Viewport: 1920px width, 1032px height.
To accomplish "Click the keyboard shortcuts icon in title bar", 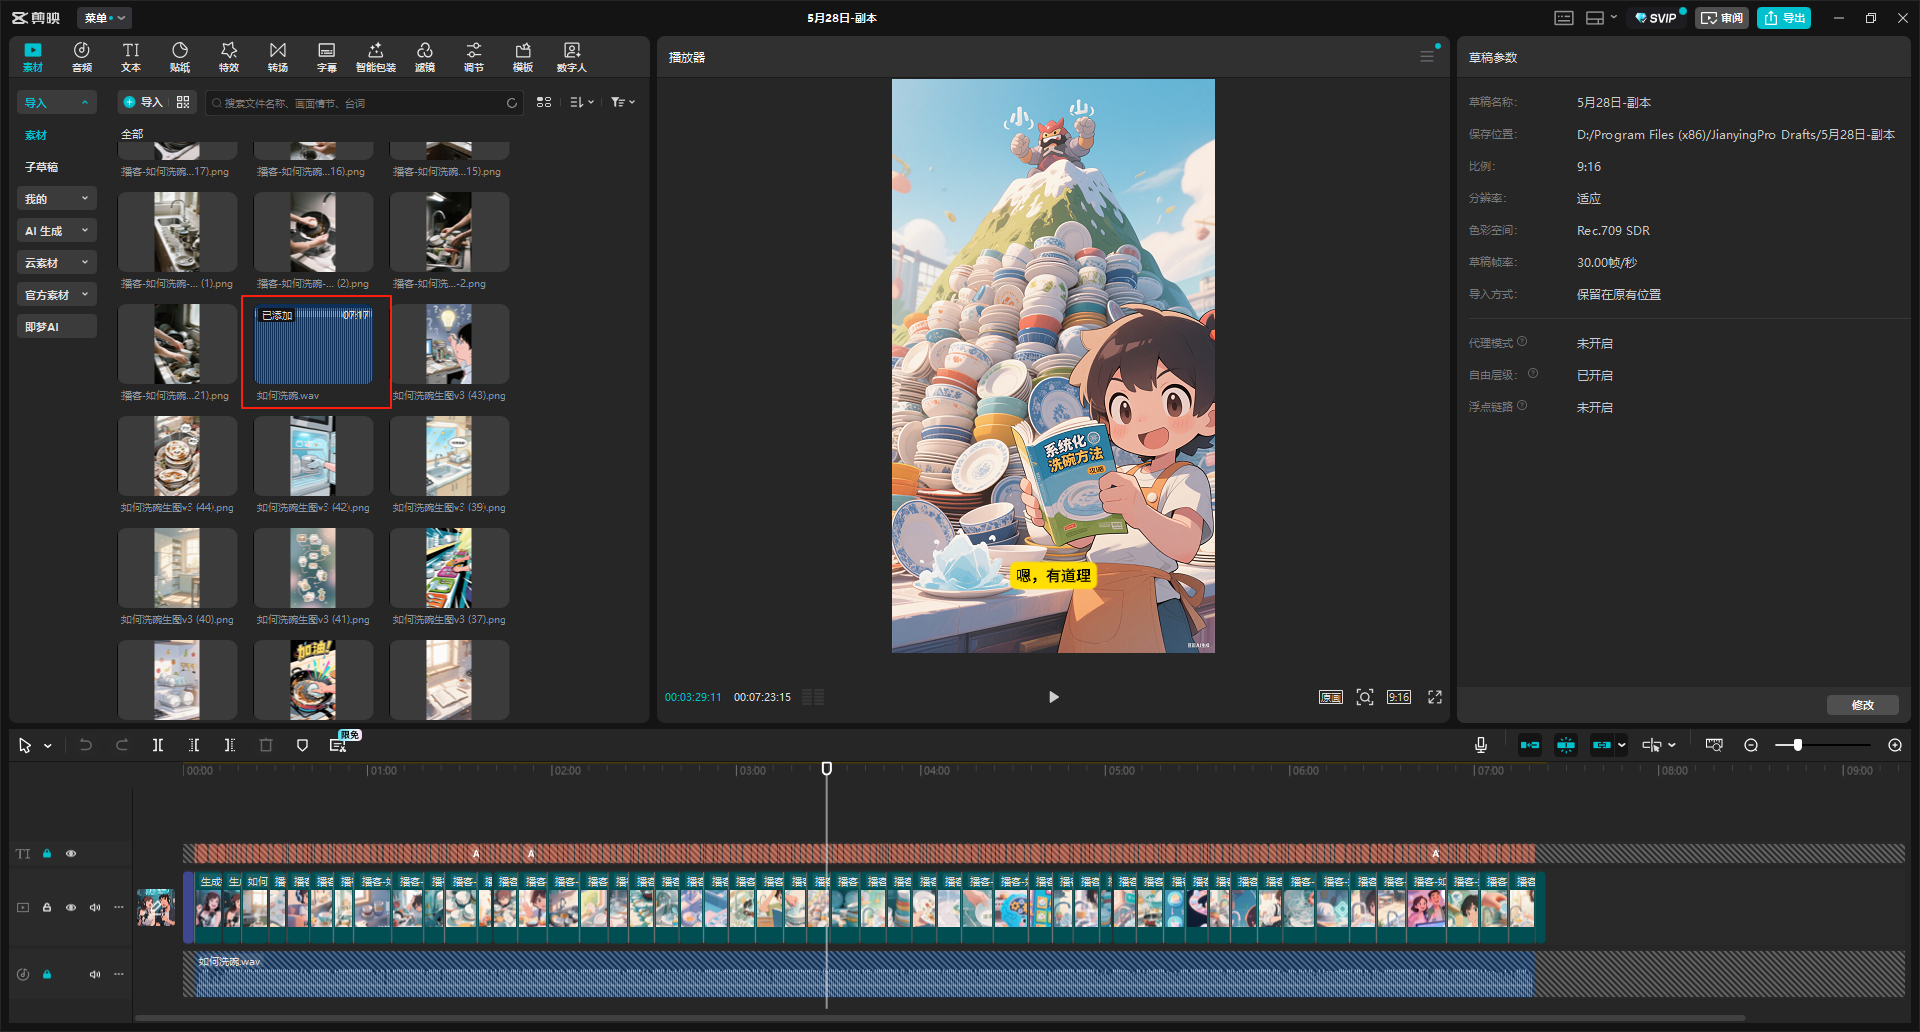I will click(x=1564, y=18).
